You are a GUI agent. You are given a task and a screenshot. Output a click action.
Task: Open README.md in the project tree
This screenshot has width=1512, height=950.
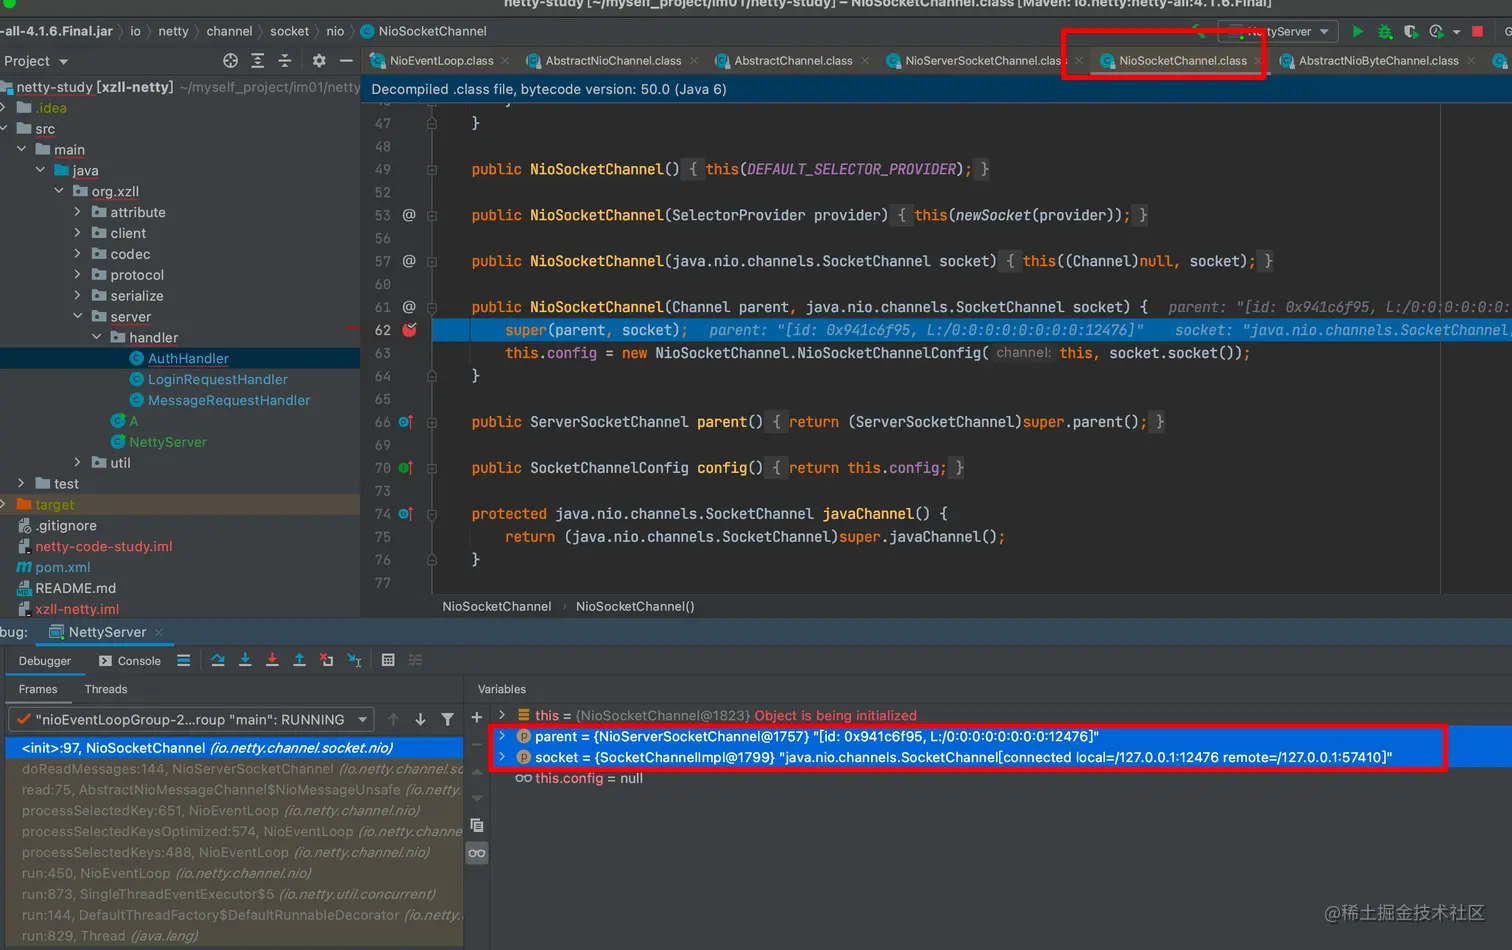click(75, 588)
